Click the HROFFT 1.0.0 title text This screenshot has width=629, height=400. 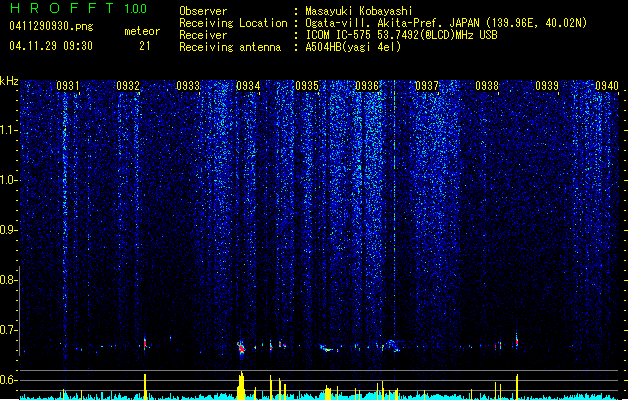coord(79,8)
